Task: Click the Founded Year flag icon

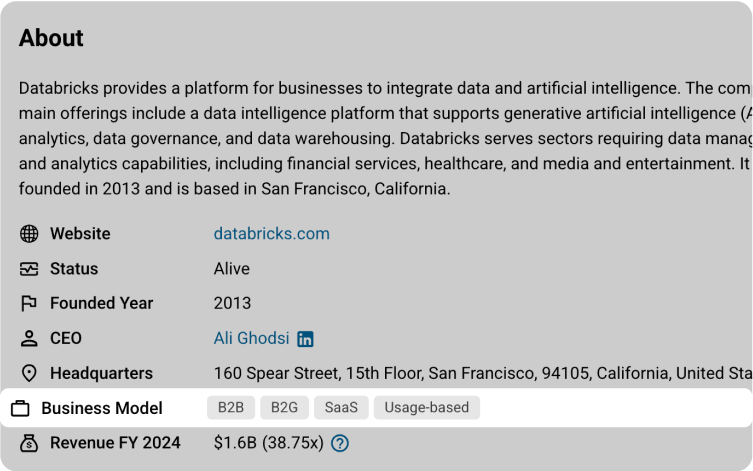Action: click(29, 303)
